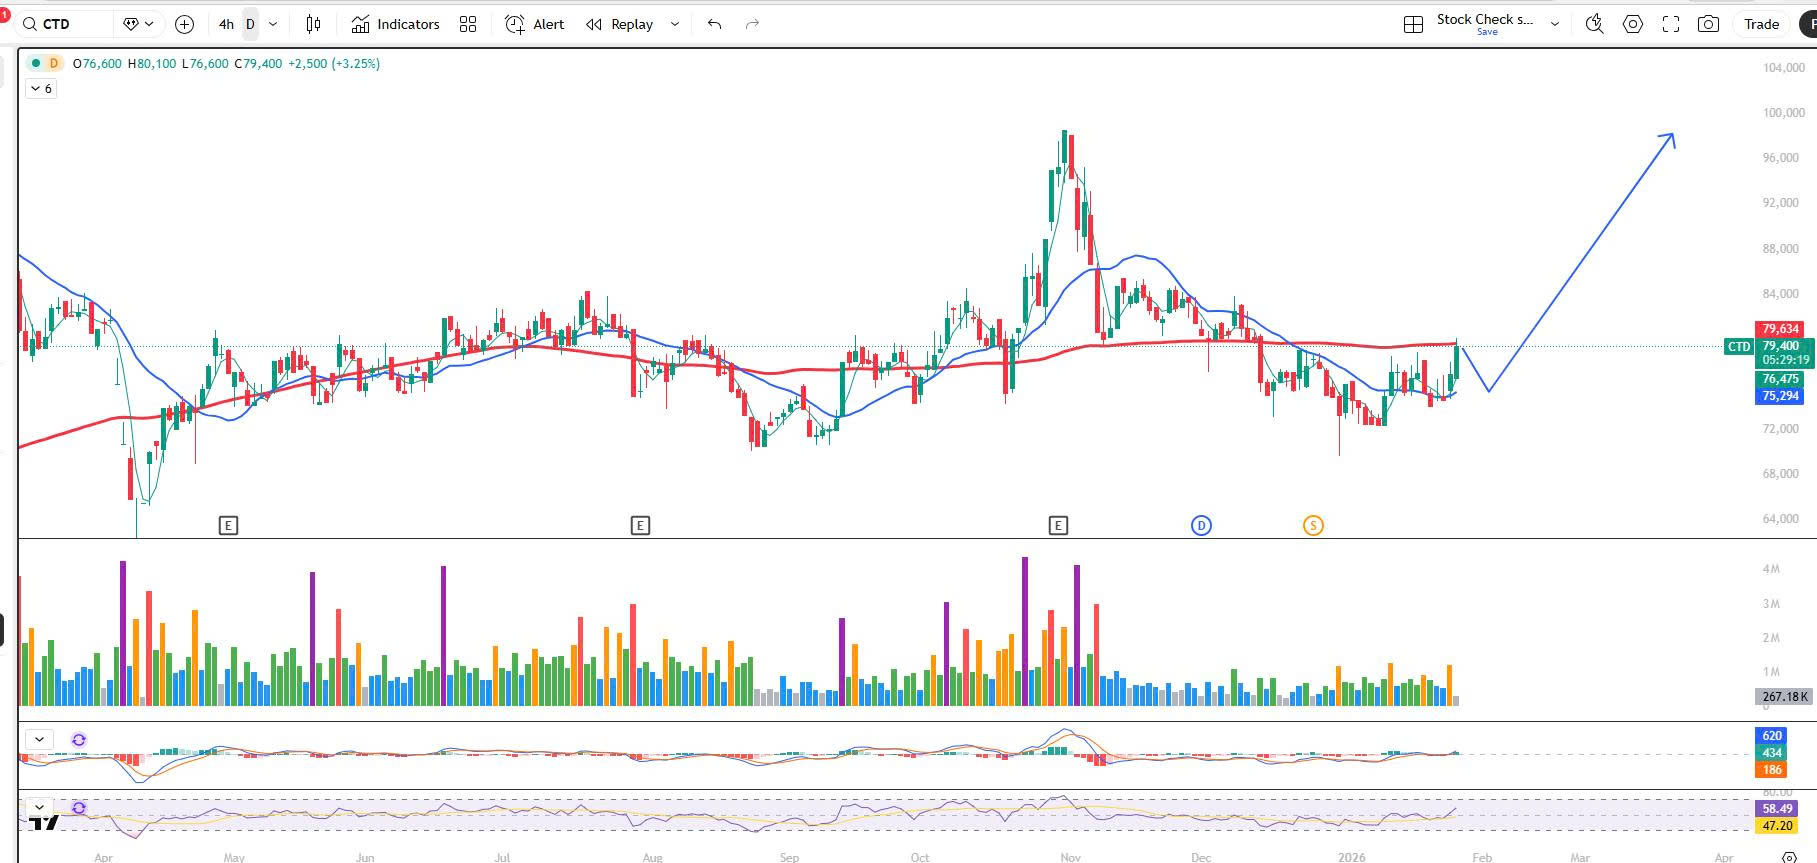Open the candlestick chart style selector

pyautogui.click(x=313, y=24)
